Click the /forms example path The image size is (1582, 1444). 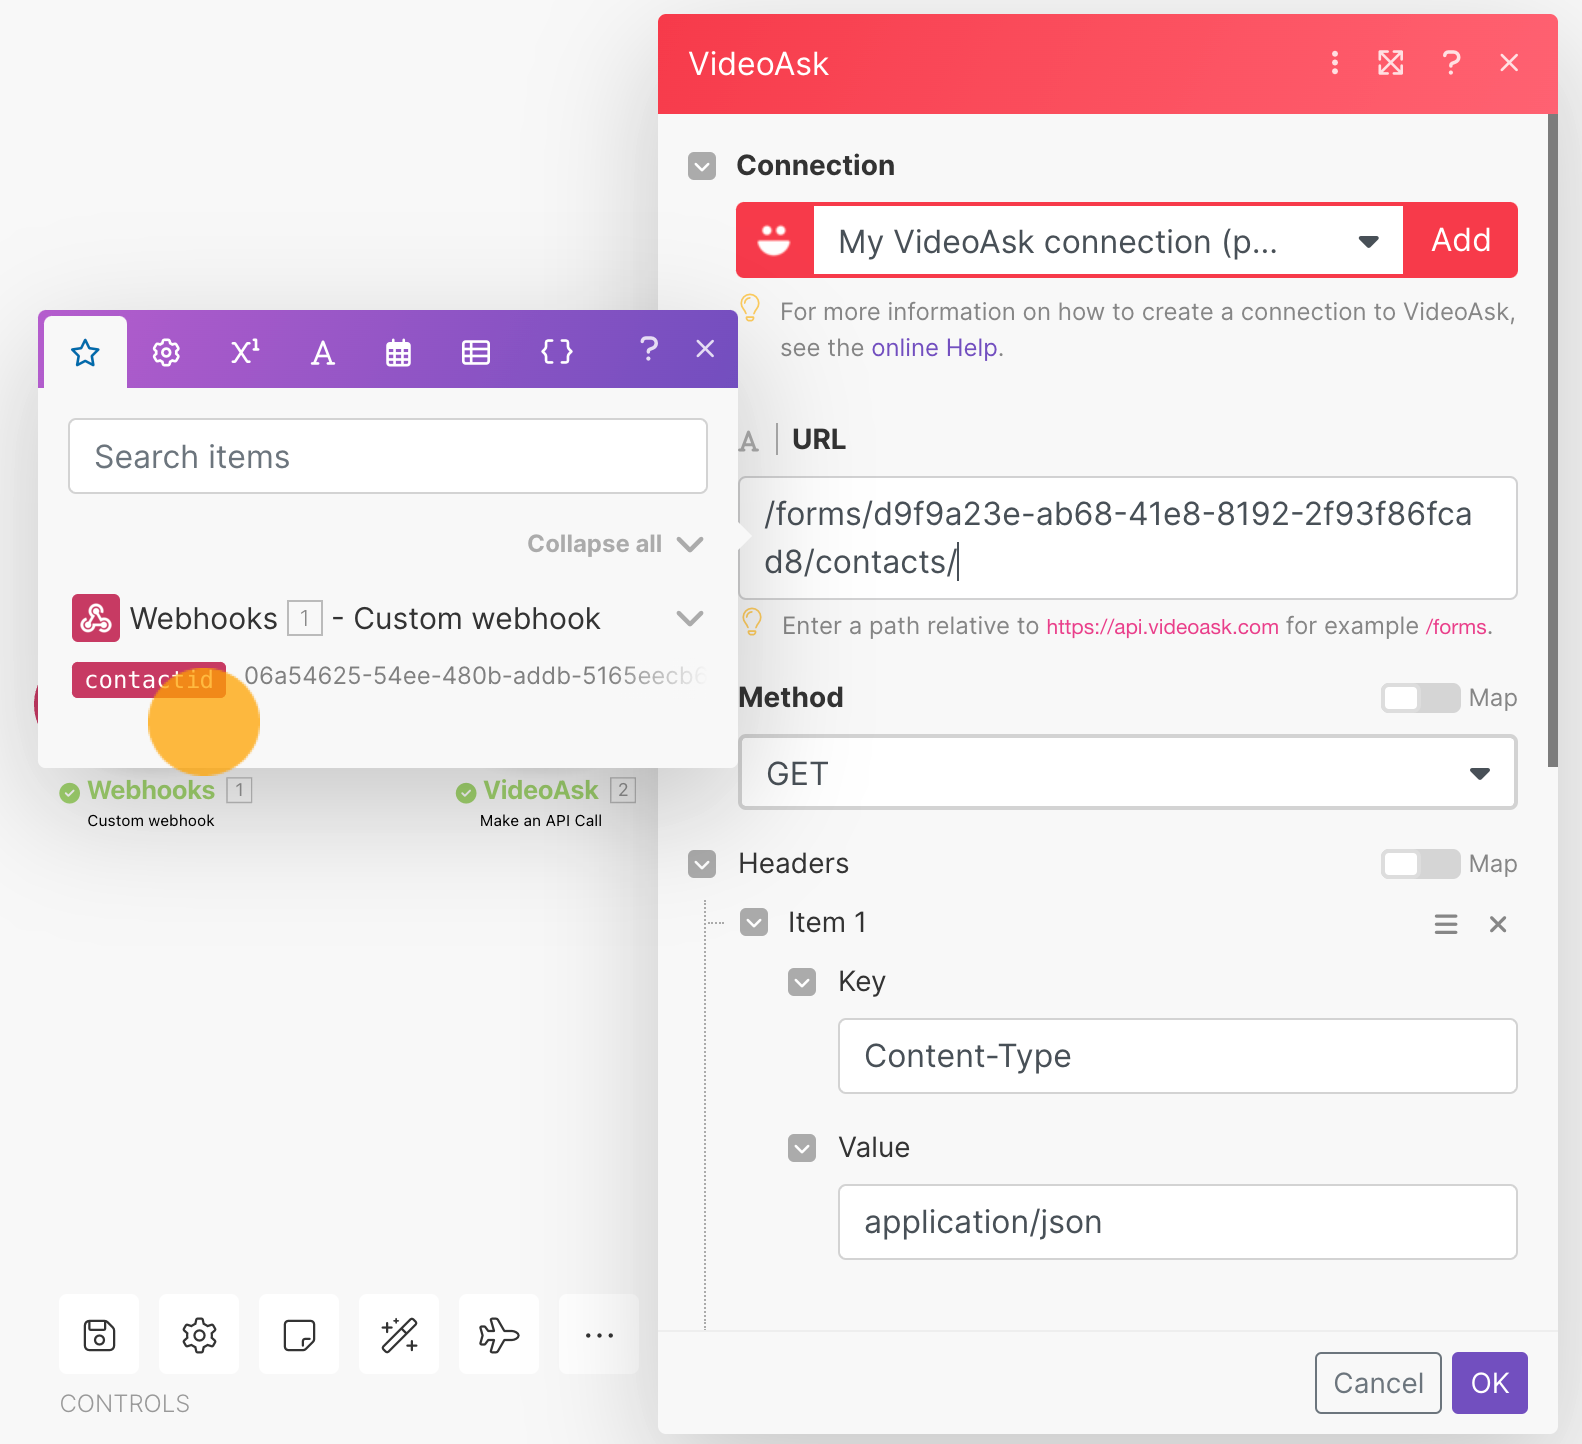pyautogui.click(x=1456, y=627)
